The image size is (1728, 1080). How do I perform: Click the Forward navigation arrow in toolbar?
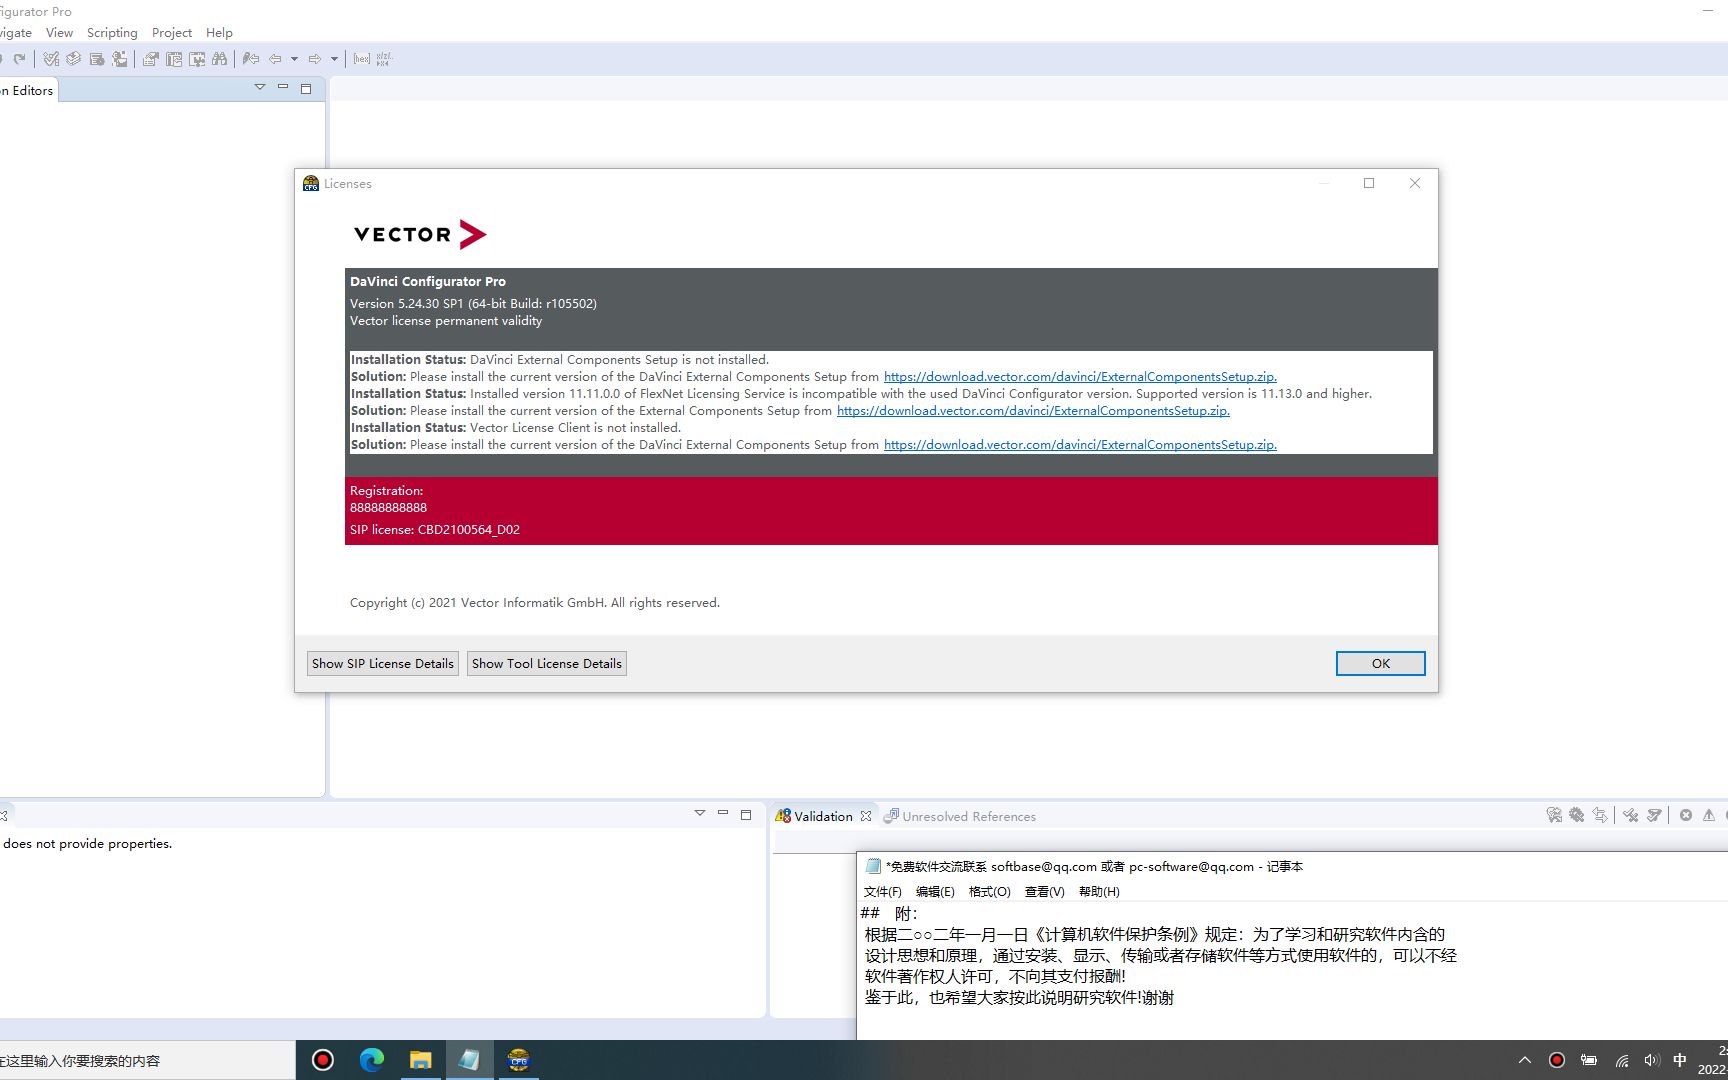pos(316,58)
